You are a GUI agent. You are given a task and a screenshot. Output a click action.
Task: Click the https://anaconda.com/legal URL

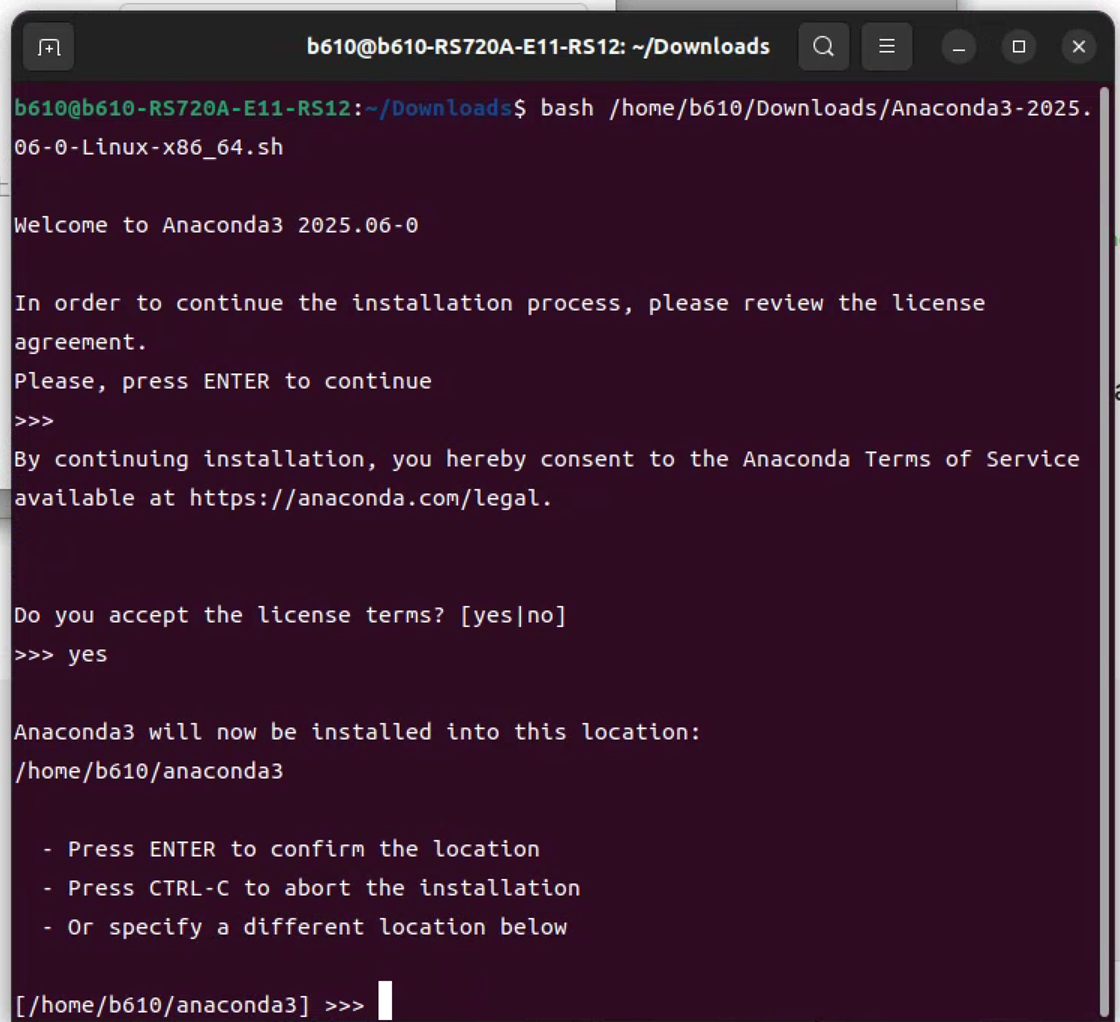click(x=364, y=498)
